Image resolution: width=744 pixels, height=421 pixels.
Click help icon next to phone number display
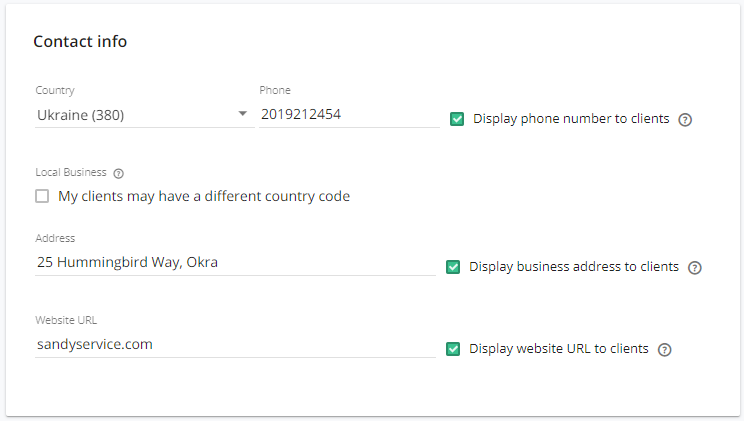[685, 120]
